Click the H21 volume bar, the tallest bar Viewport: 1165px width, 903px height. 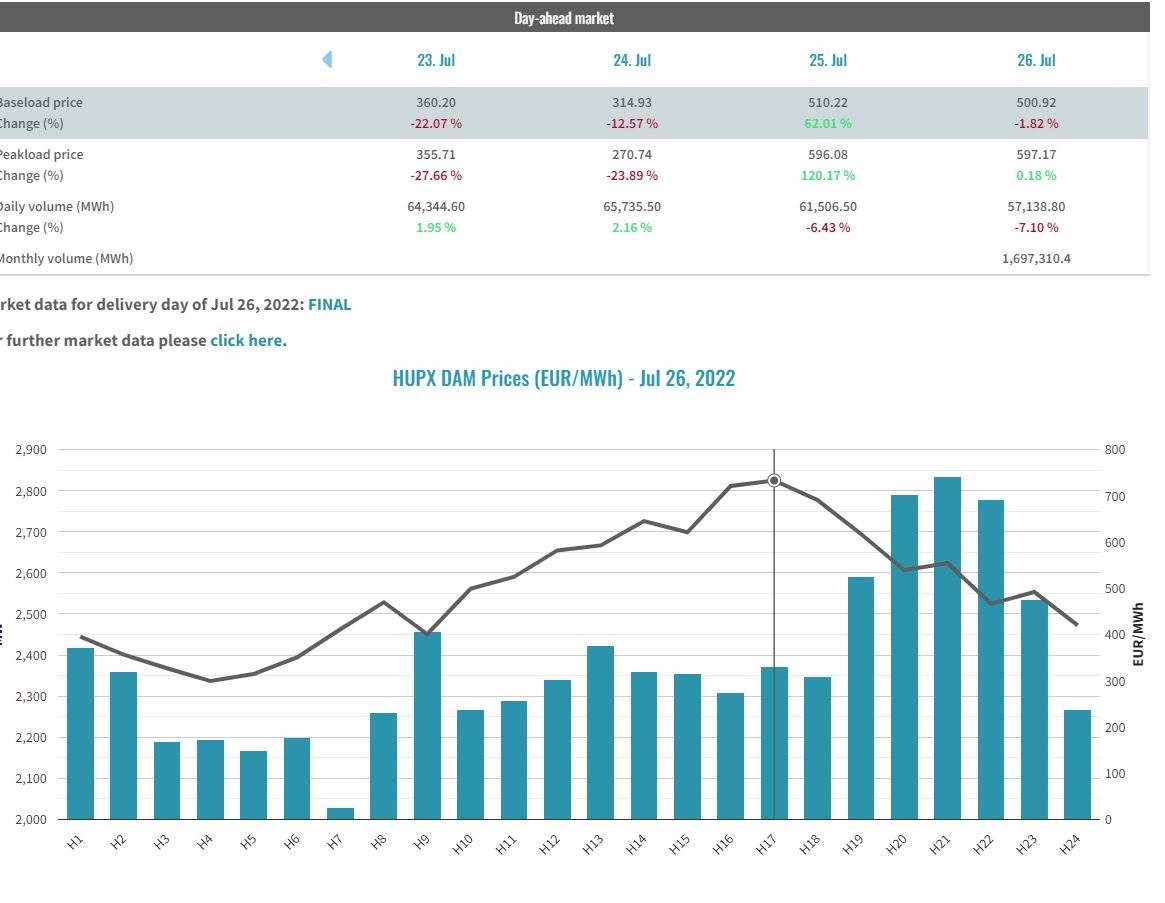click(947, 650)
